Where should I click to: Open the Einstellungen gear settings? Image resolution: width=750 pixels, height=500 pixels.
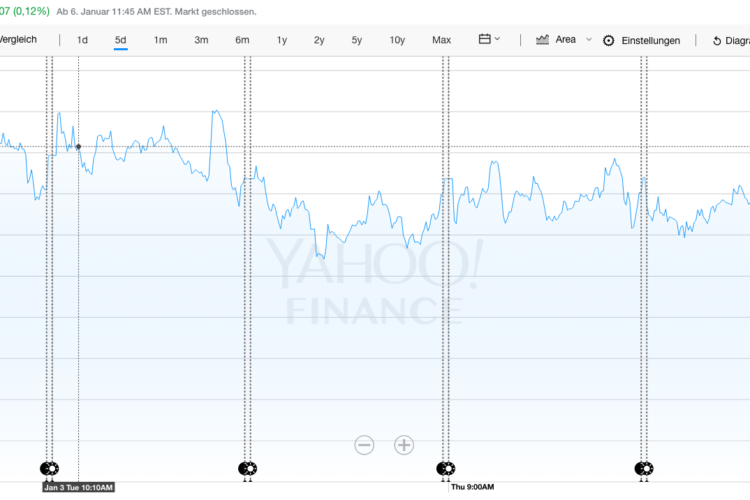pos(642,41)
